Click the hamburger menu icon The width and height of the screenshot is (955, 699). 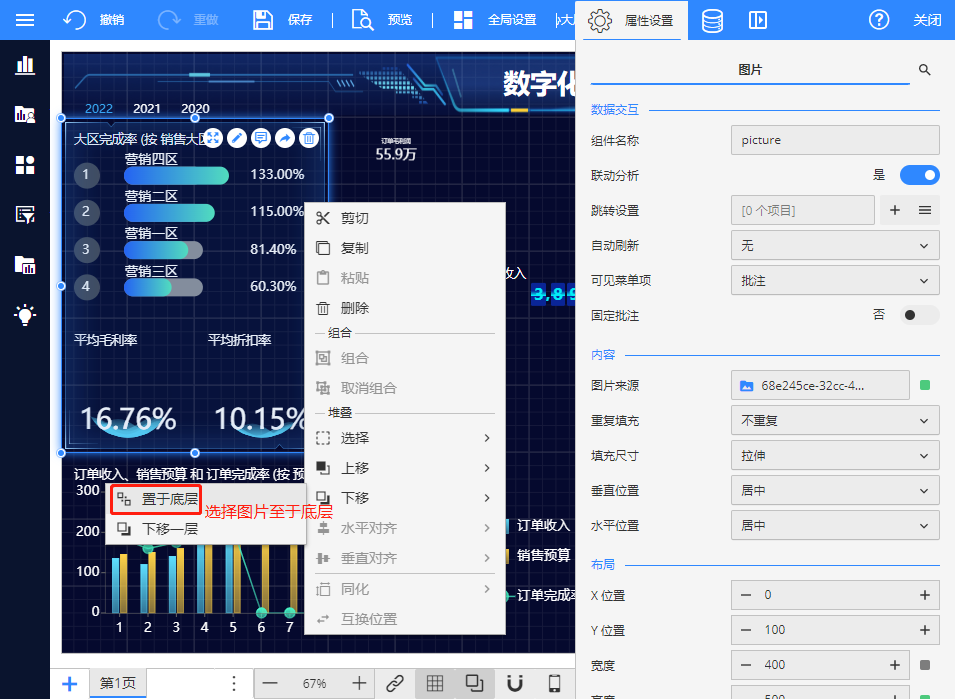pos(25,20)
